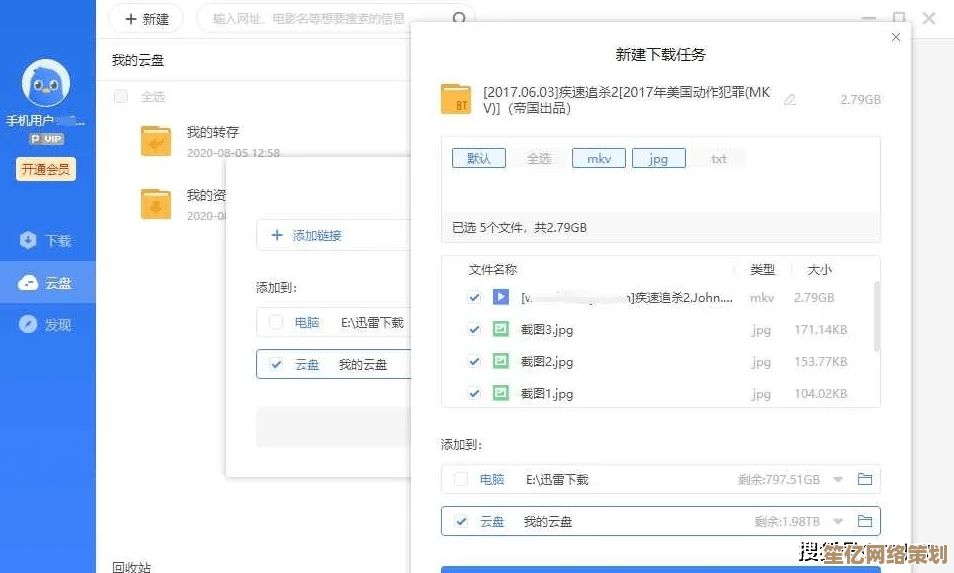Click the 文件名称 column header
This screenshot has height=573, width=954.
click(x=493, y=269)
